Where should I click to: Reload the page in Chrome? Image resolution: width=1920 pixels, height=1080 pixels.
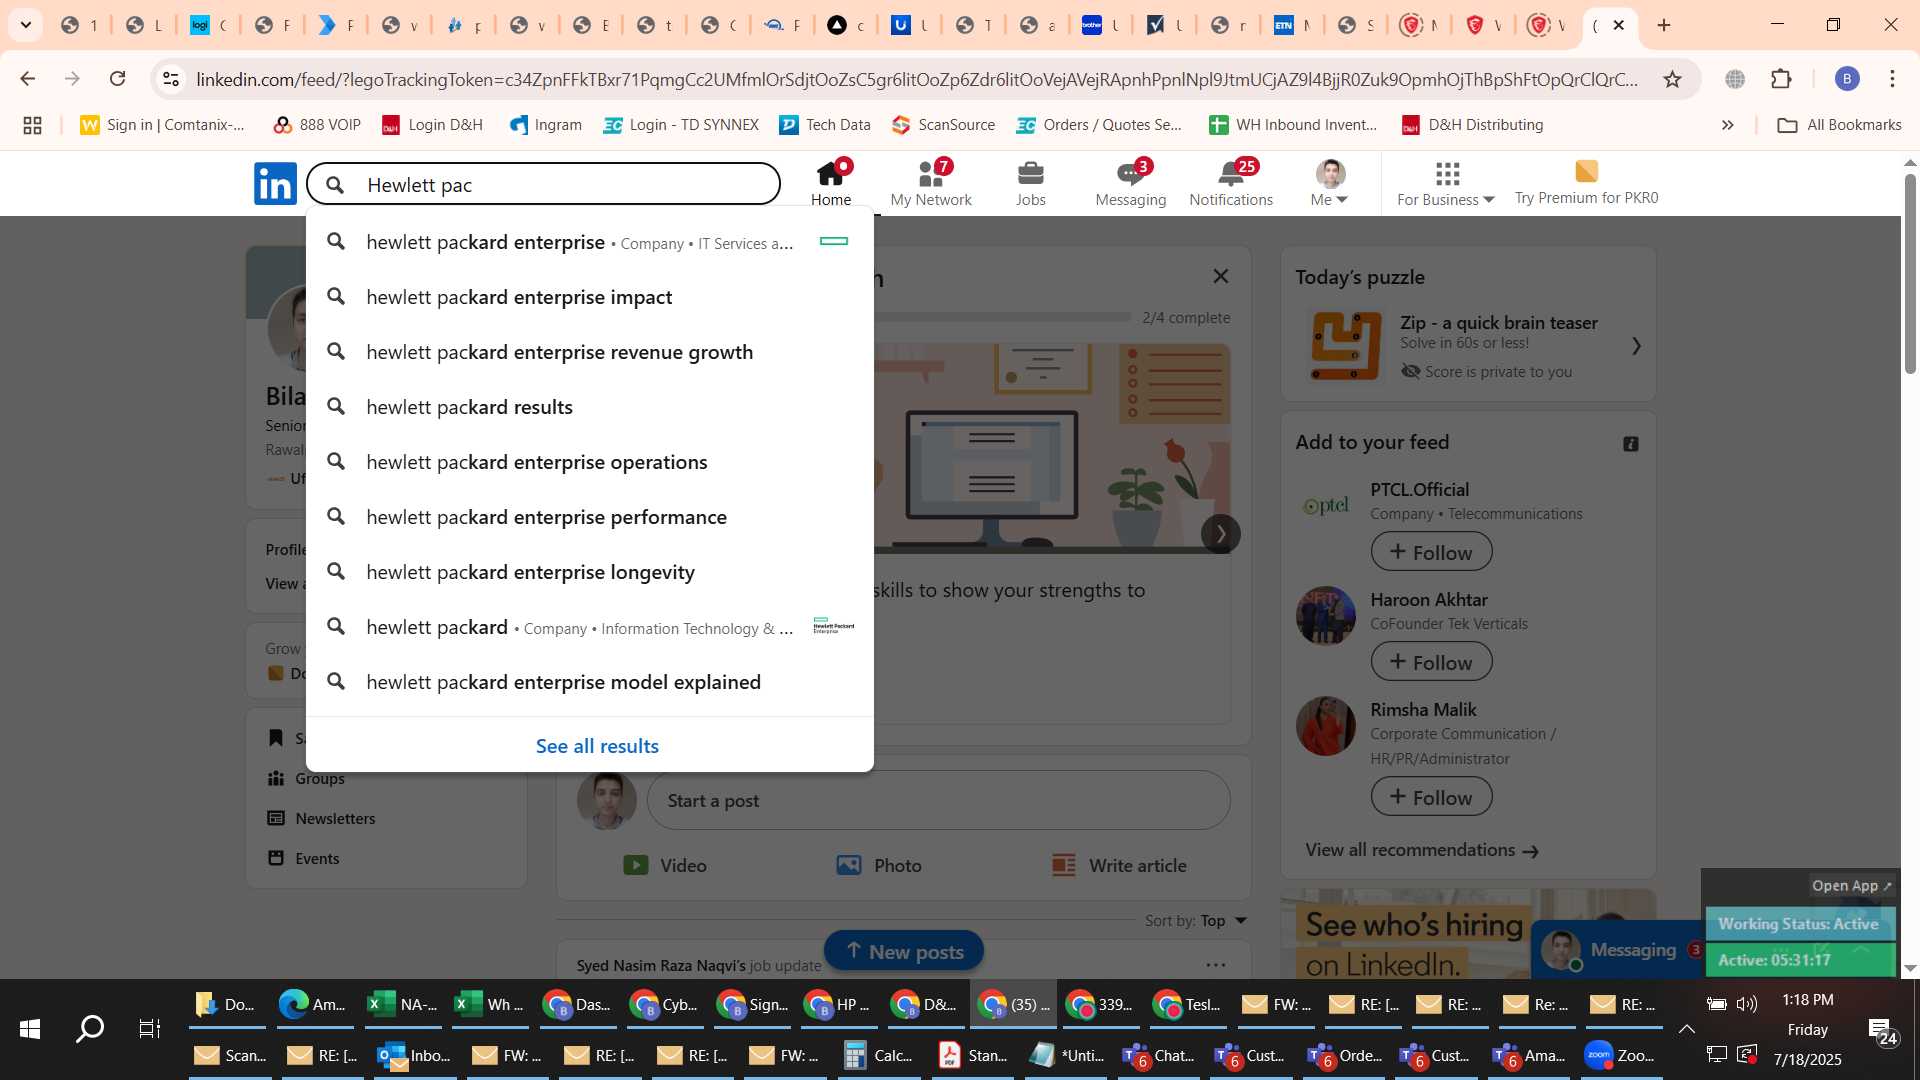tap(117, 79)
